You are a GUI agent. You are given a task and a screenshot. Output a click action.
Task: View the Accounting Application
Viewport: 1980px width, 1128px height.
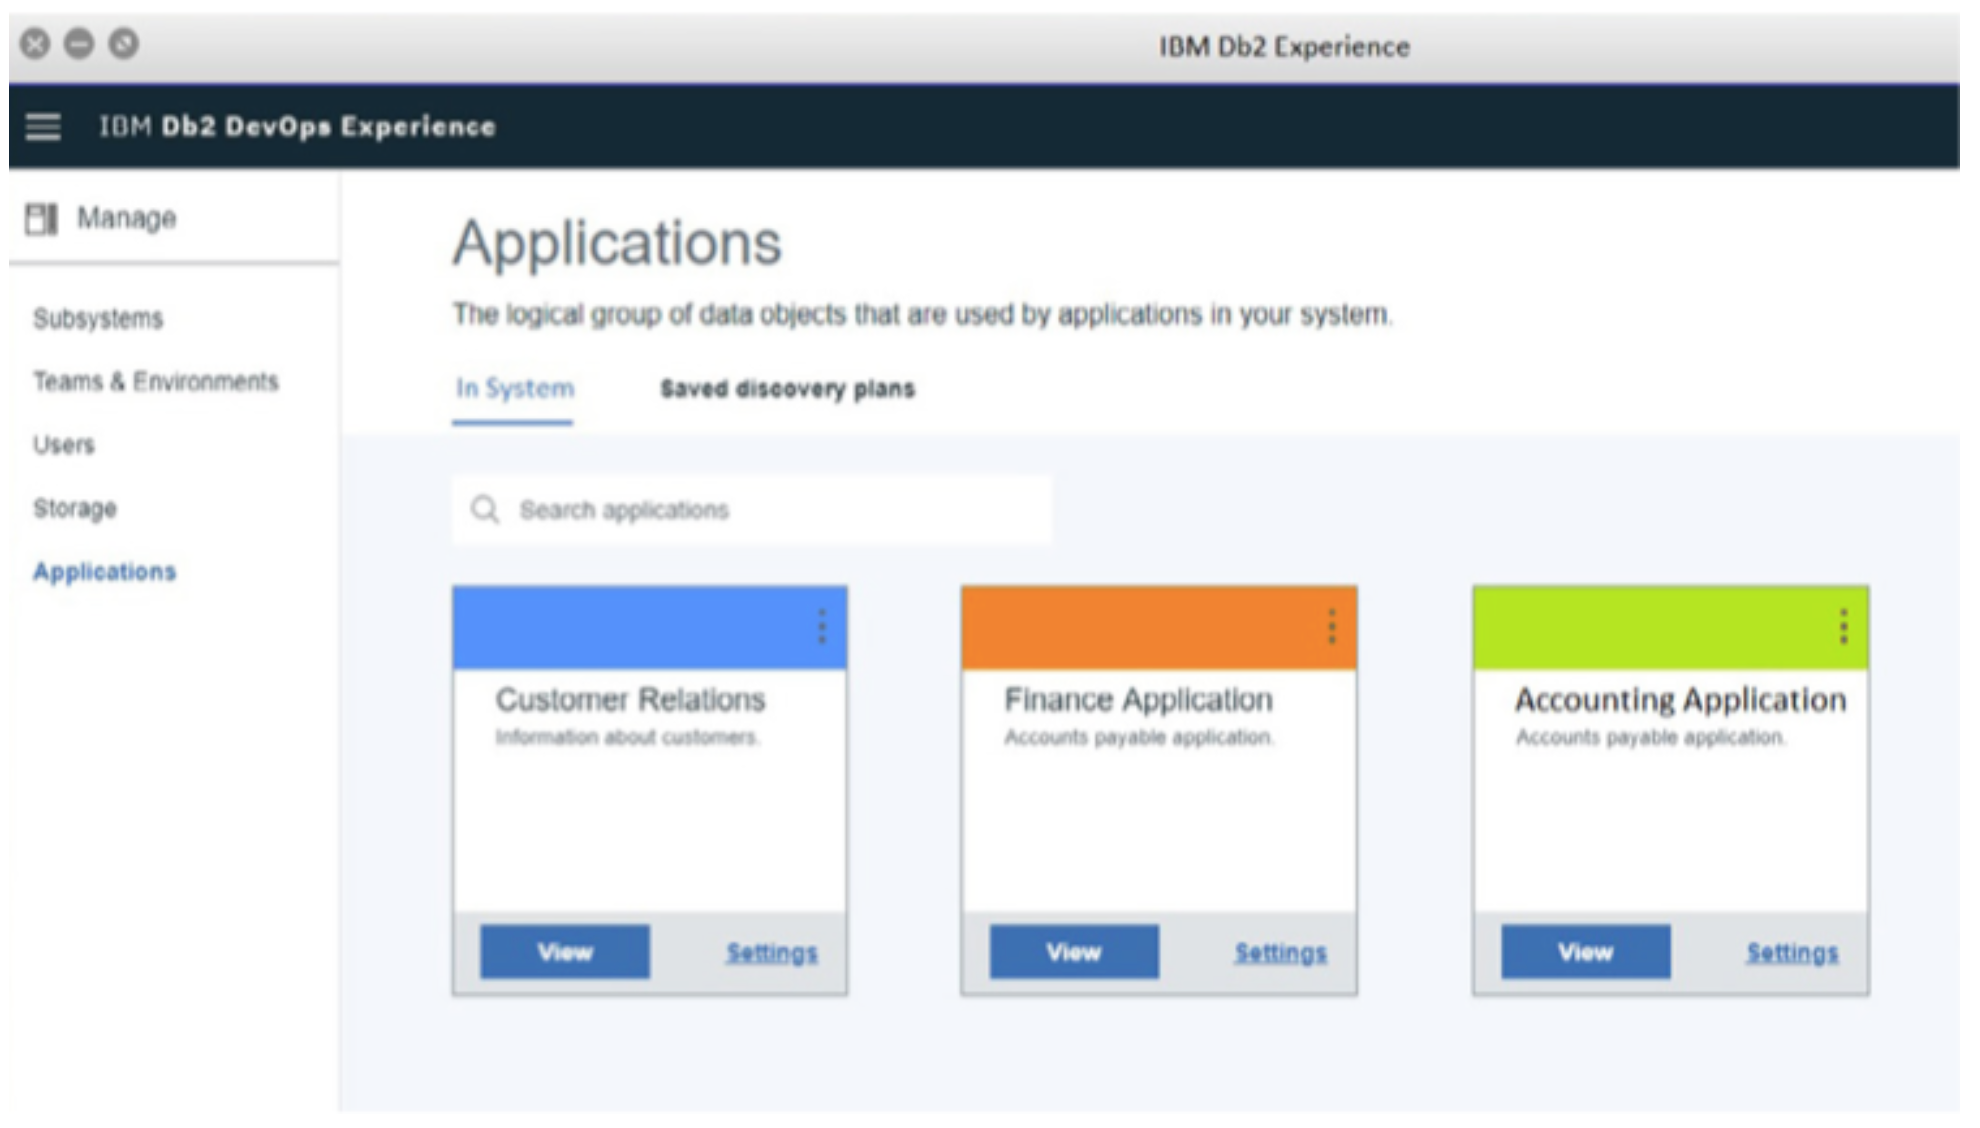(1585, 952)
